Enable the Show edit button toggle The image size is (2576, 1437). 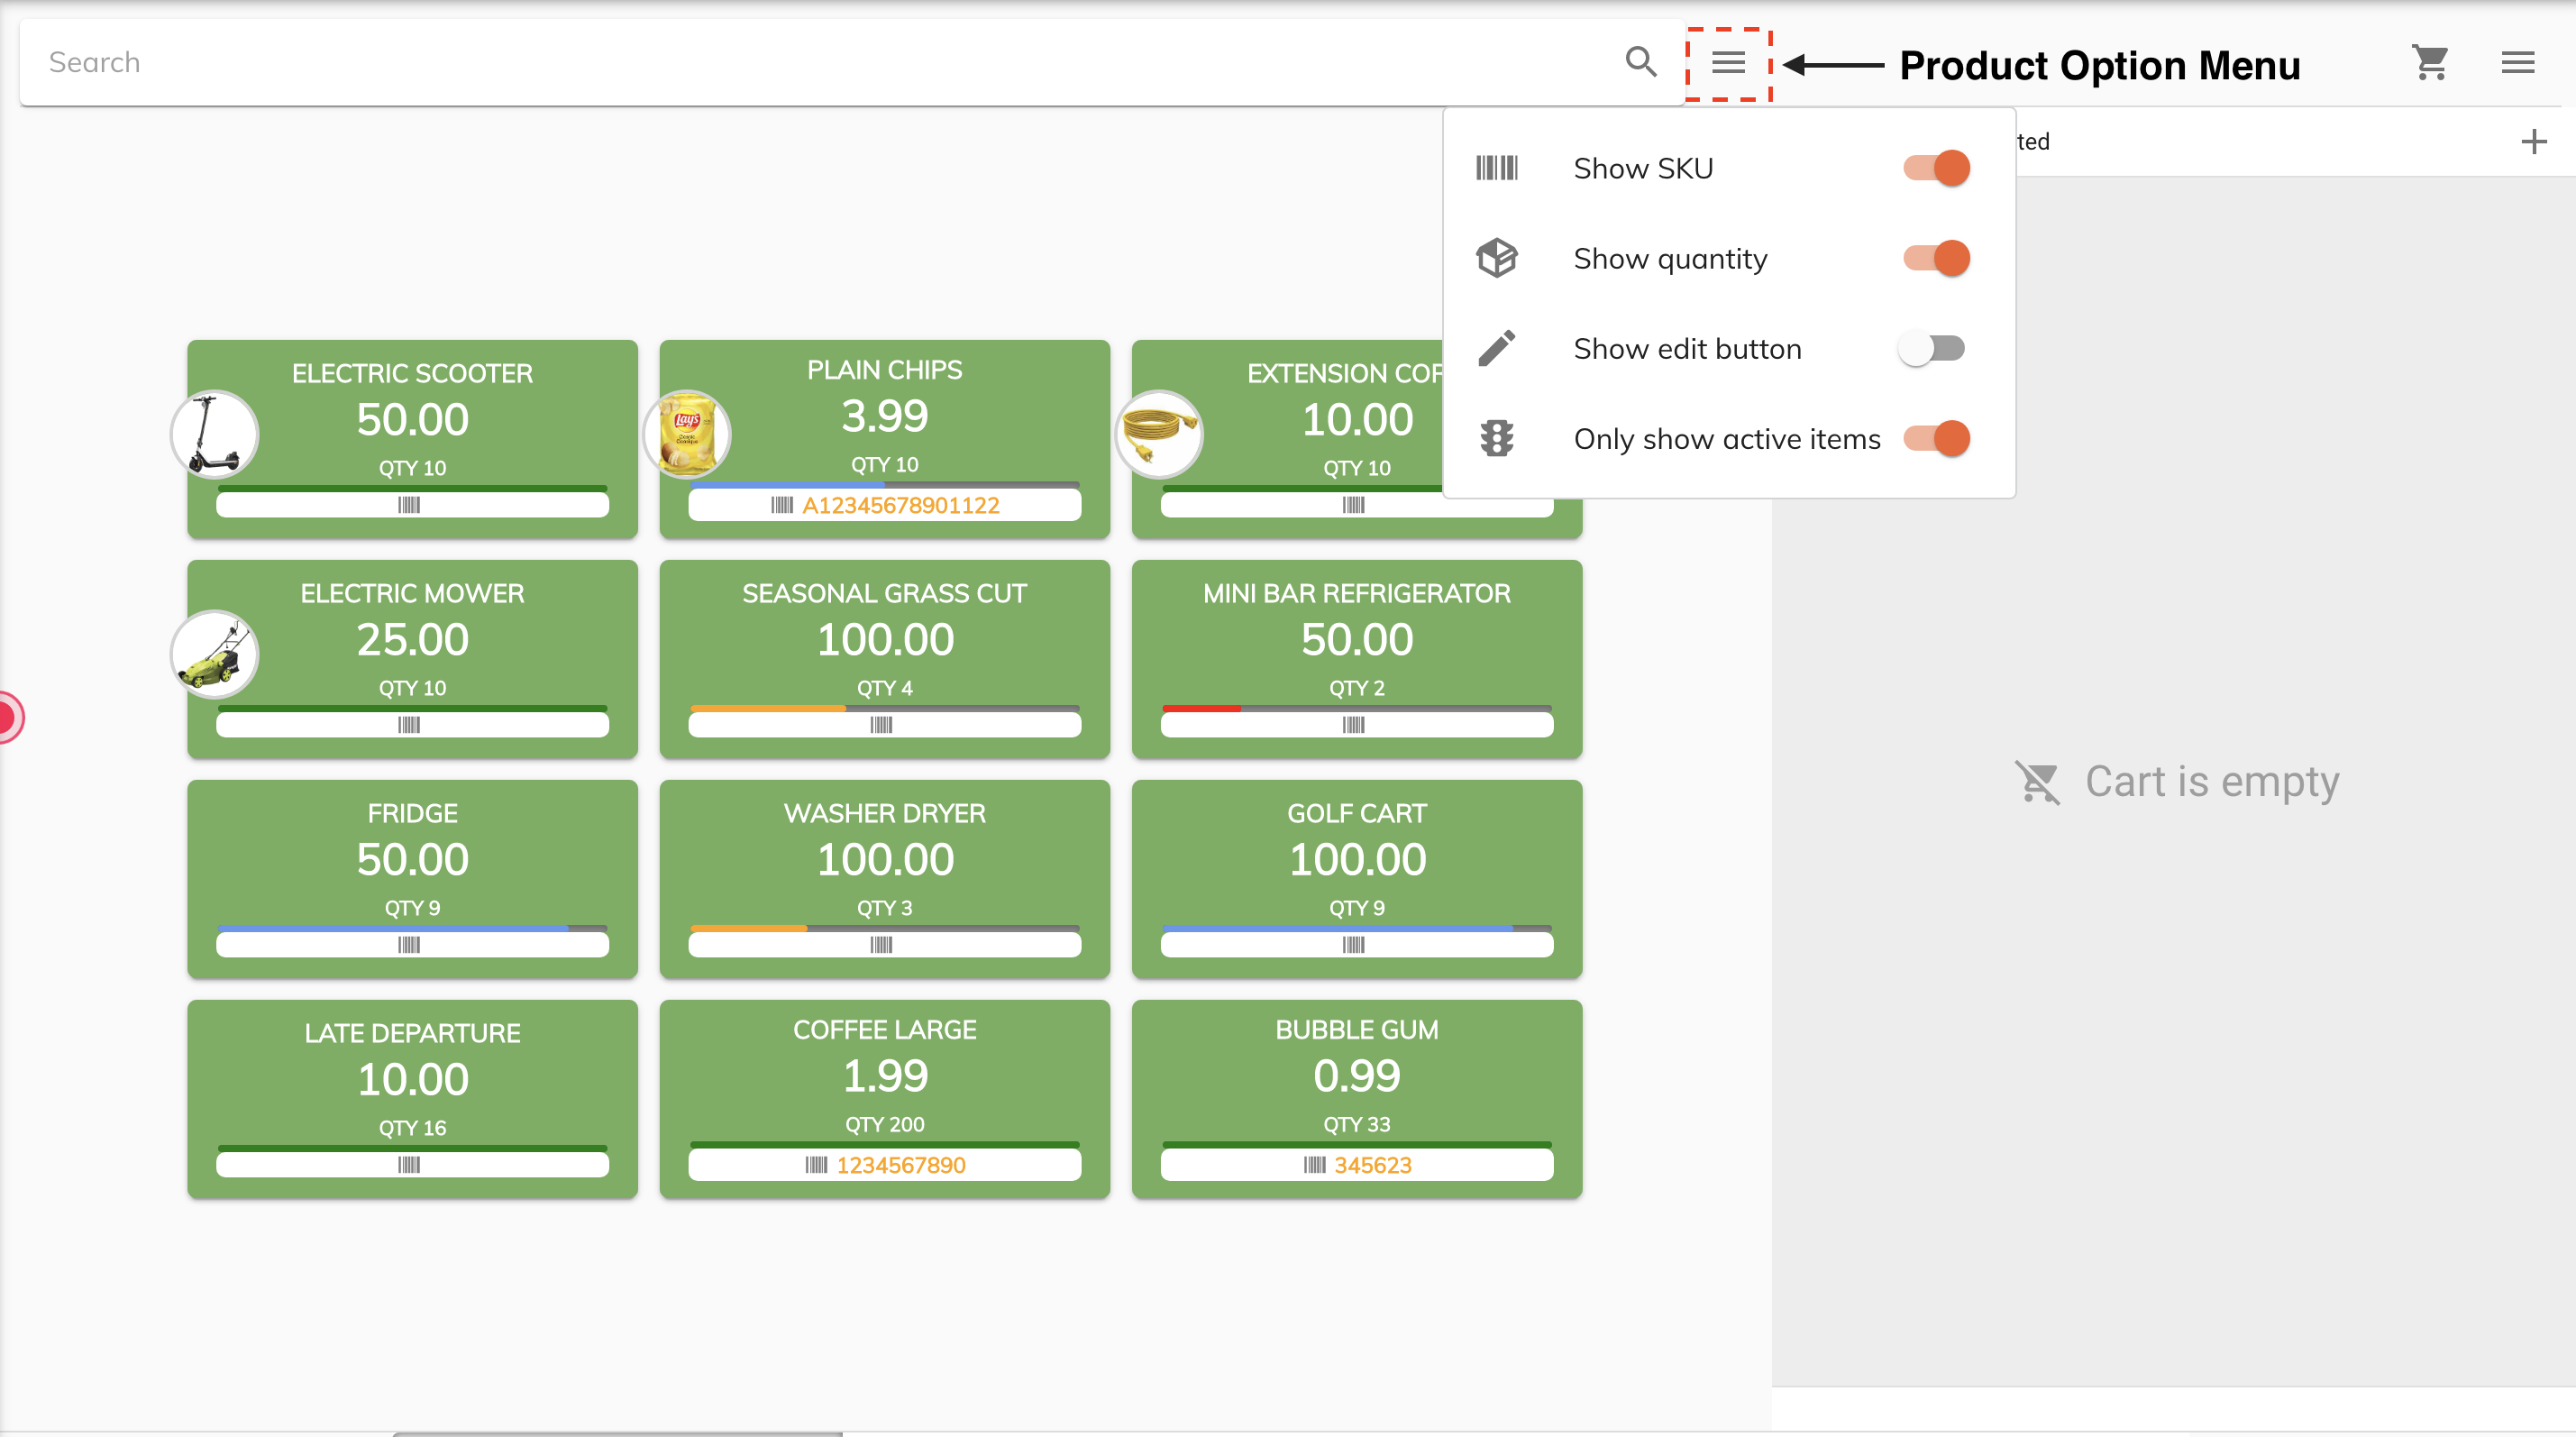click(x=1933, y=347)
